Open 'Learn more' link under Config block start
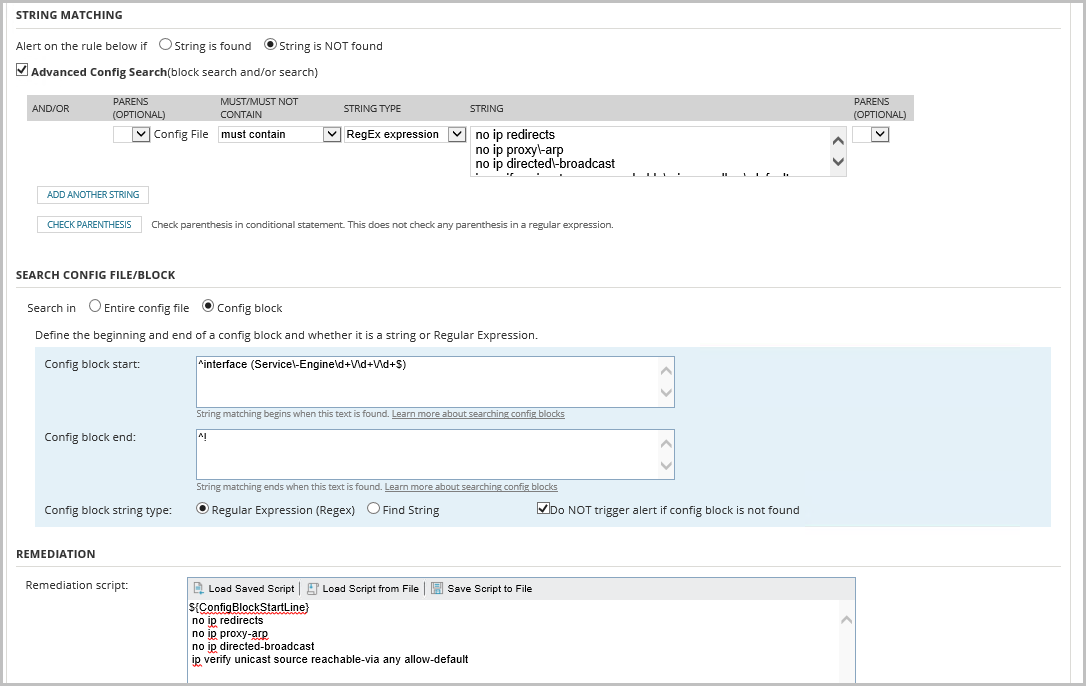The image size is (1086, 686). 478,414
